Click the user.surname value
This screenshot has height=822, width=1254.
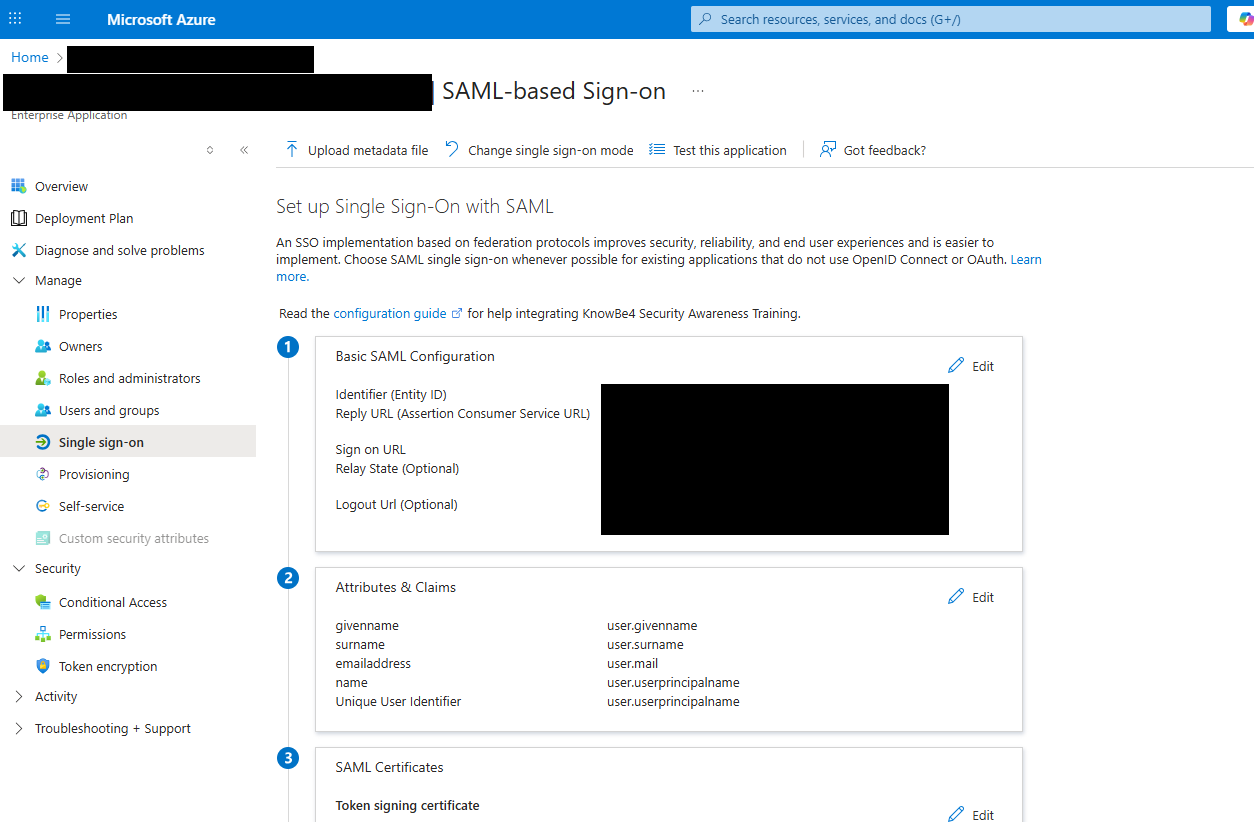click(x=645, y=644)
